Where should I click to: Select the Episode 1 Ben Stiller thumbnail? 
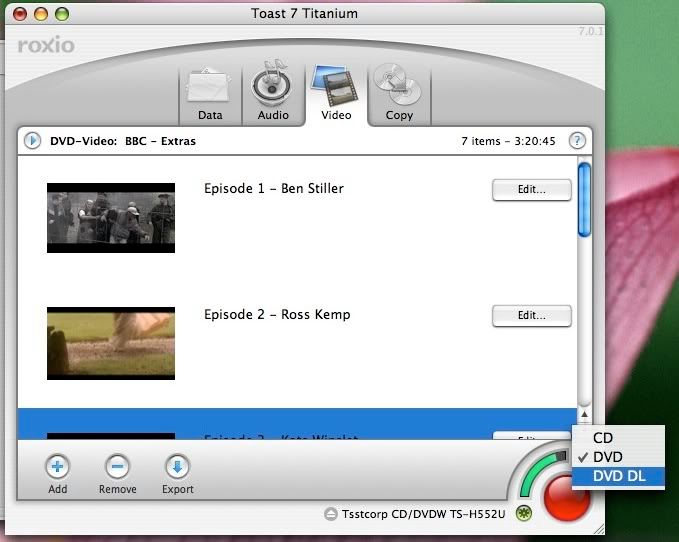pyautogui.click(x=111, y=218)
